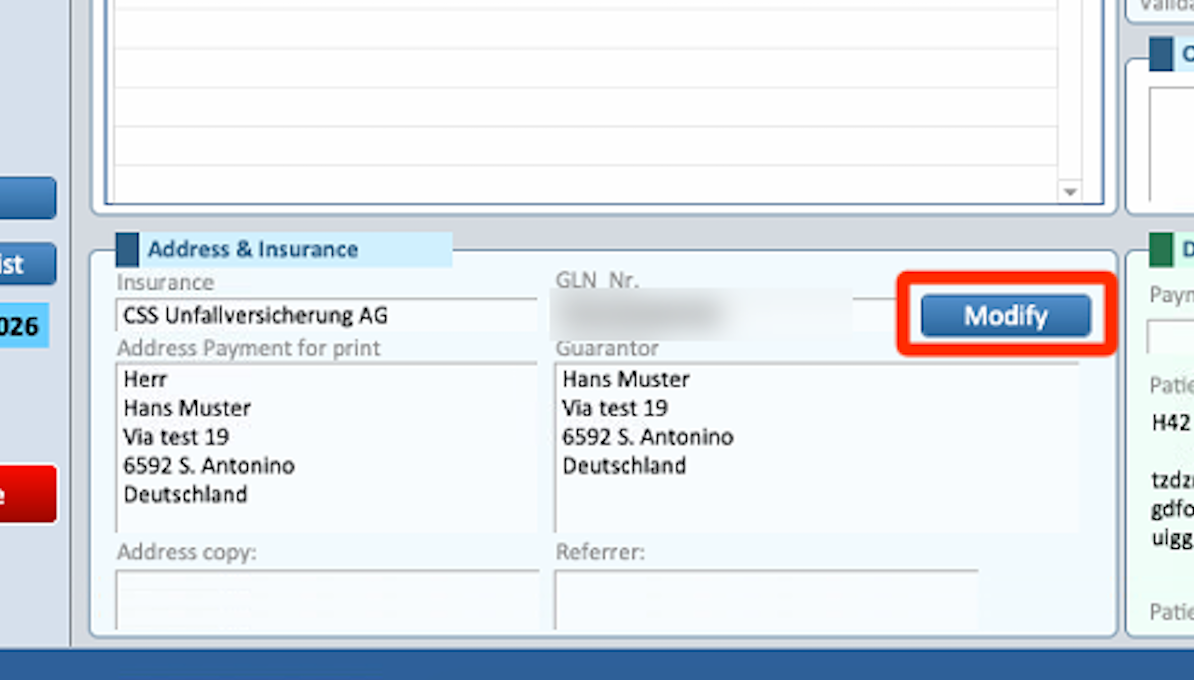Select the empty Address copy box
1194x680 pixels.
[x=326, y=598]
